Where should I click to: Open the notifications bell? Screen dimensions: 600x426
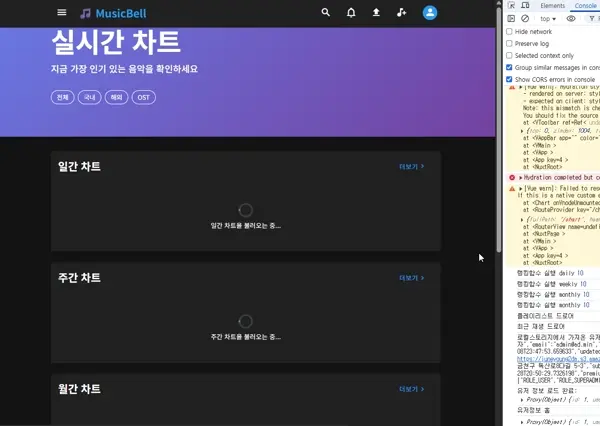coord(351,13)
